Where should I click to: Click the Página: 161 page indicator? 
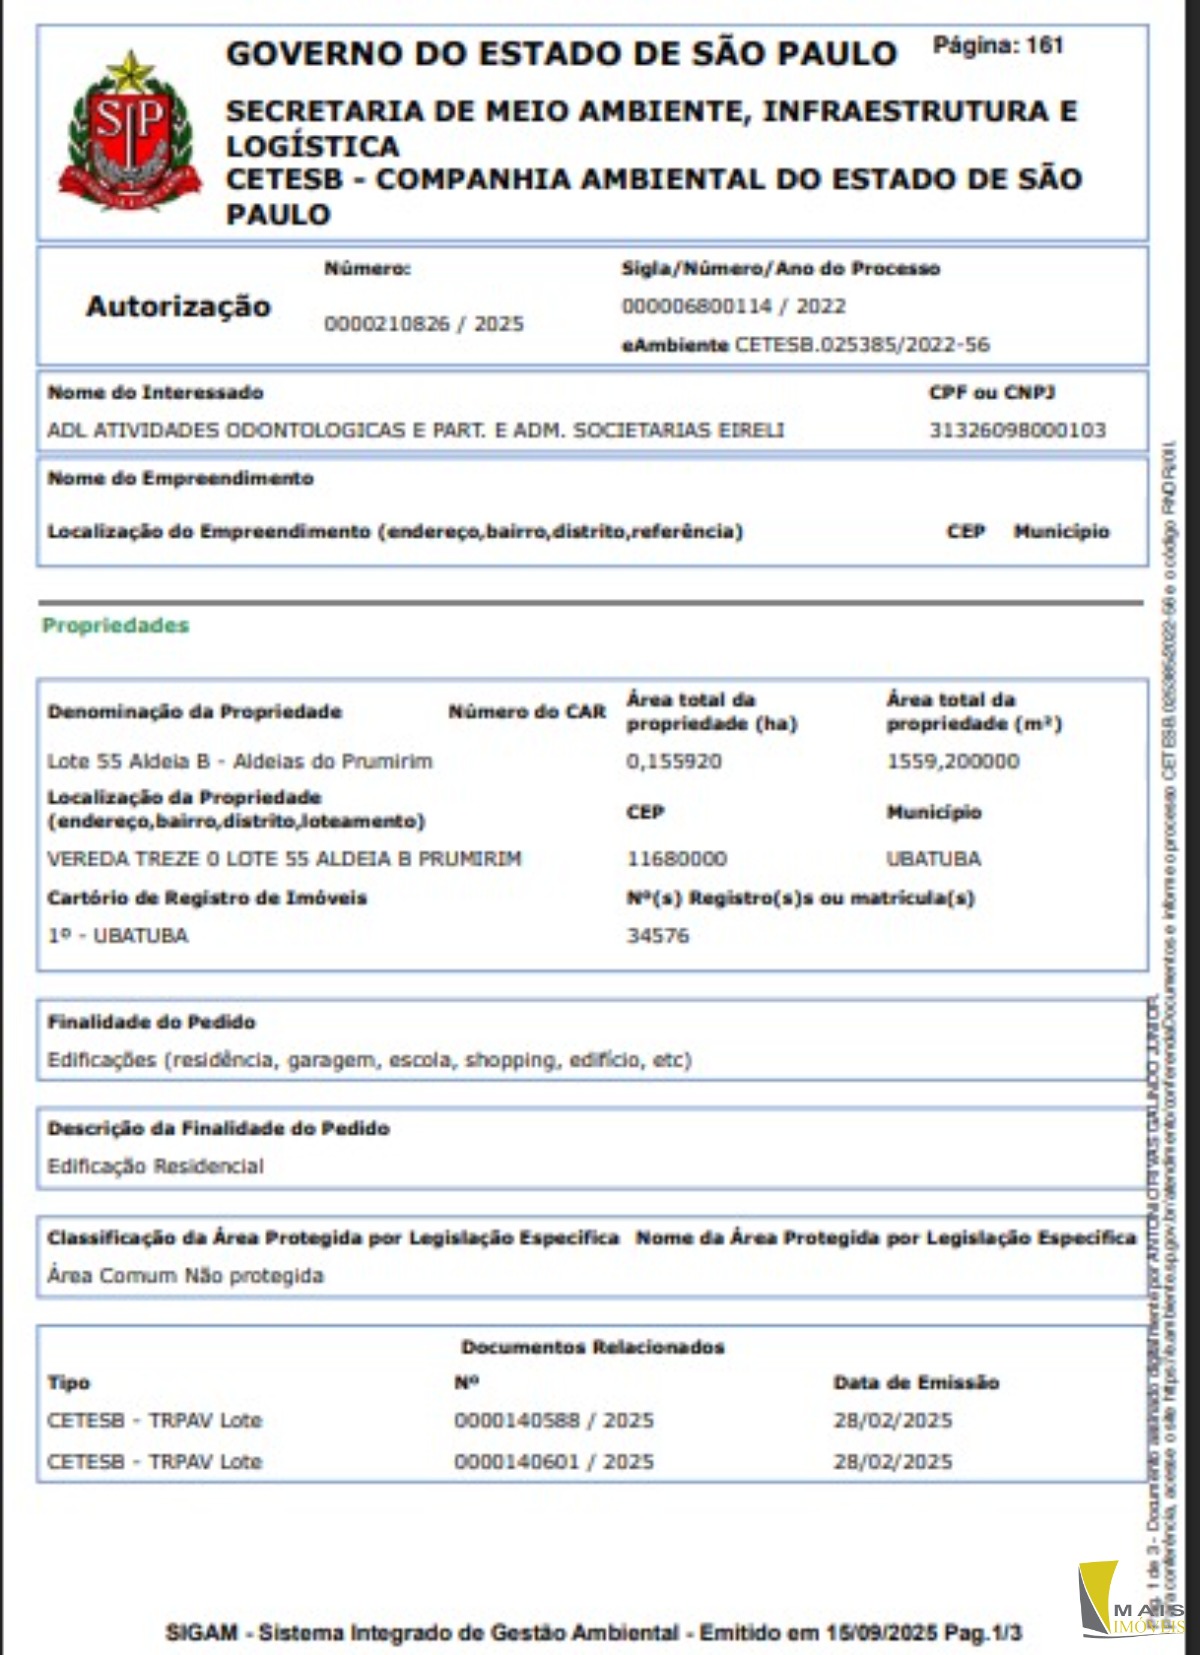click(x=997, y=45)
